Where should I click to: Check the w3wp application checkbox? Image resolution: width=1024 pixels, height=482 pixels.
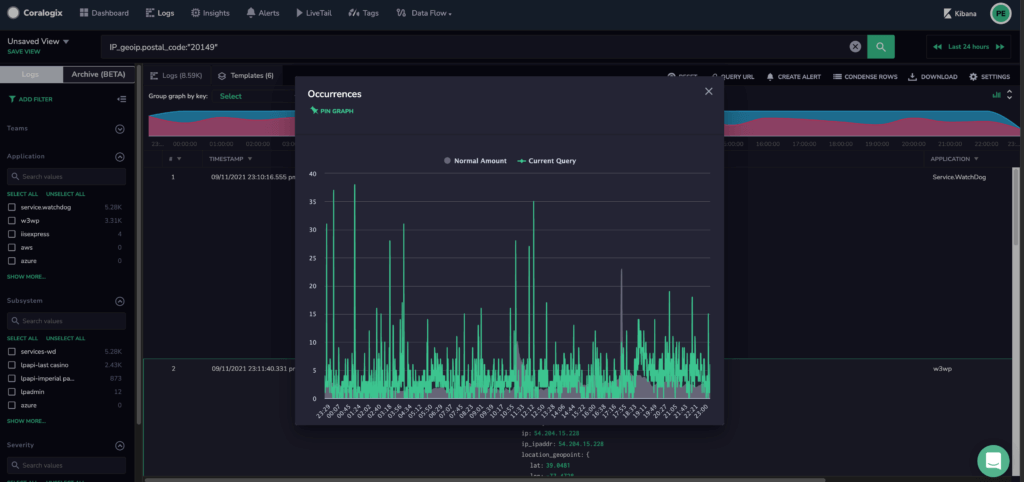[x=12, y=221]
